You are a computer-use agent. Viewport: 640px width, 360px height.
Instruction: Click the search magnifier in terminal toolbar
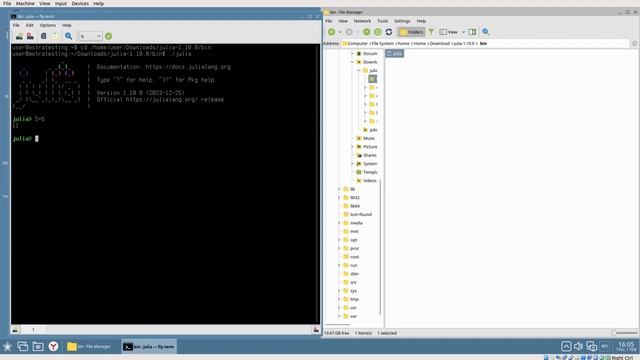click(69, 36)
